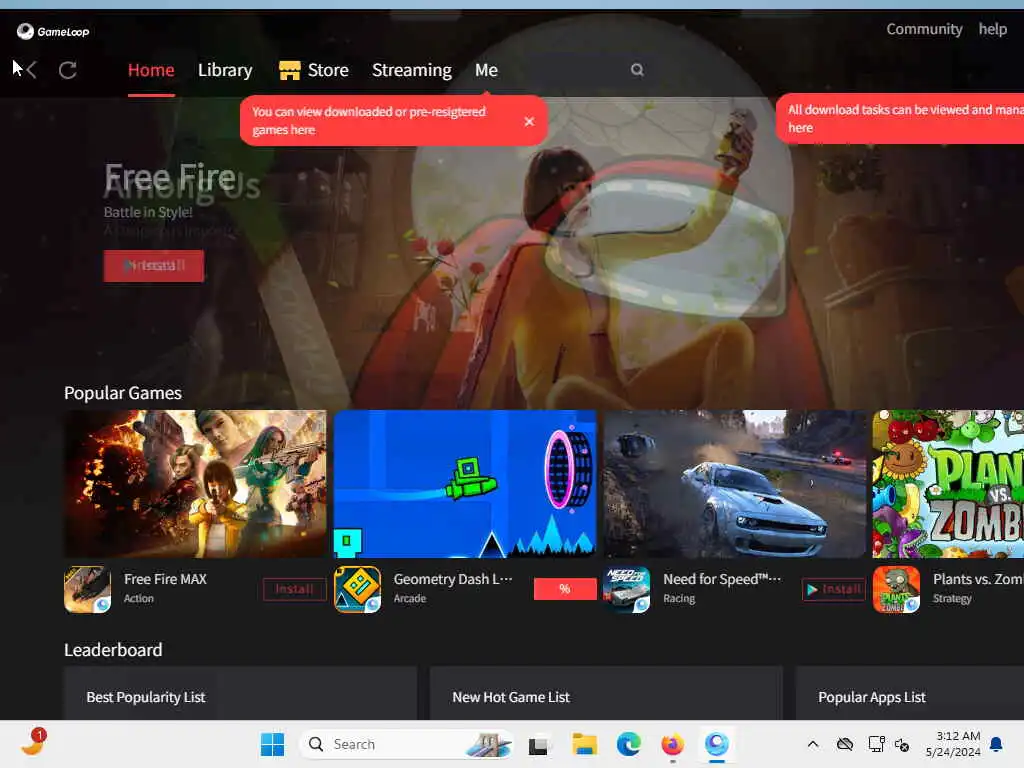Open the clock showing 3:12 AM

[x=953, y=744]
